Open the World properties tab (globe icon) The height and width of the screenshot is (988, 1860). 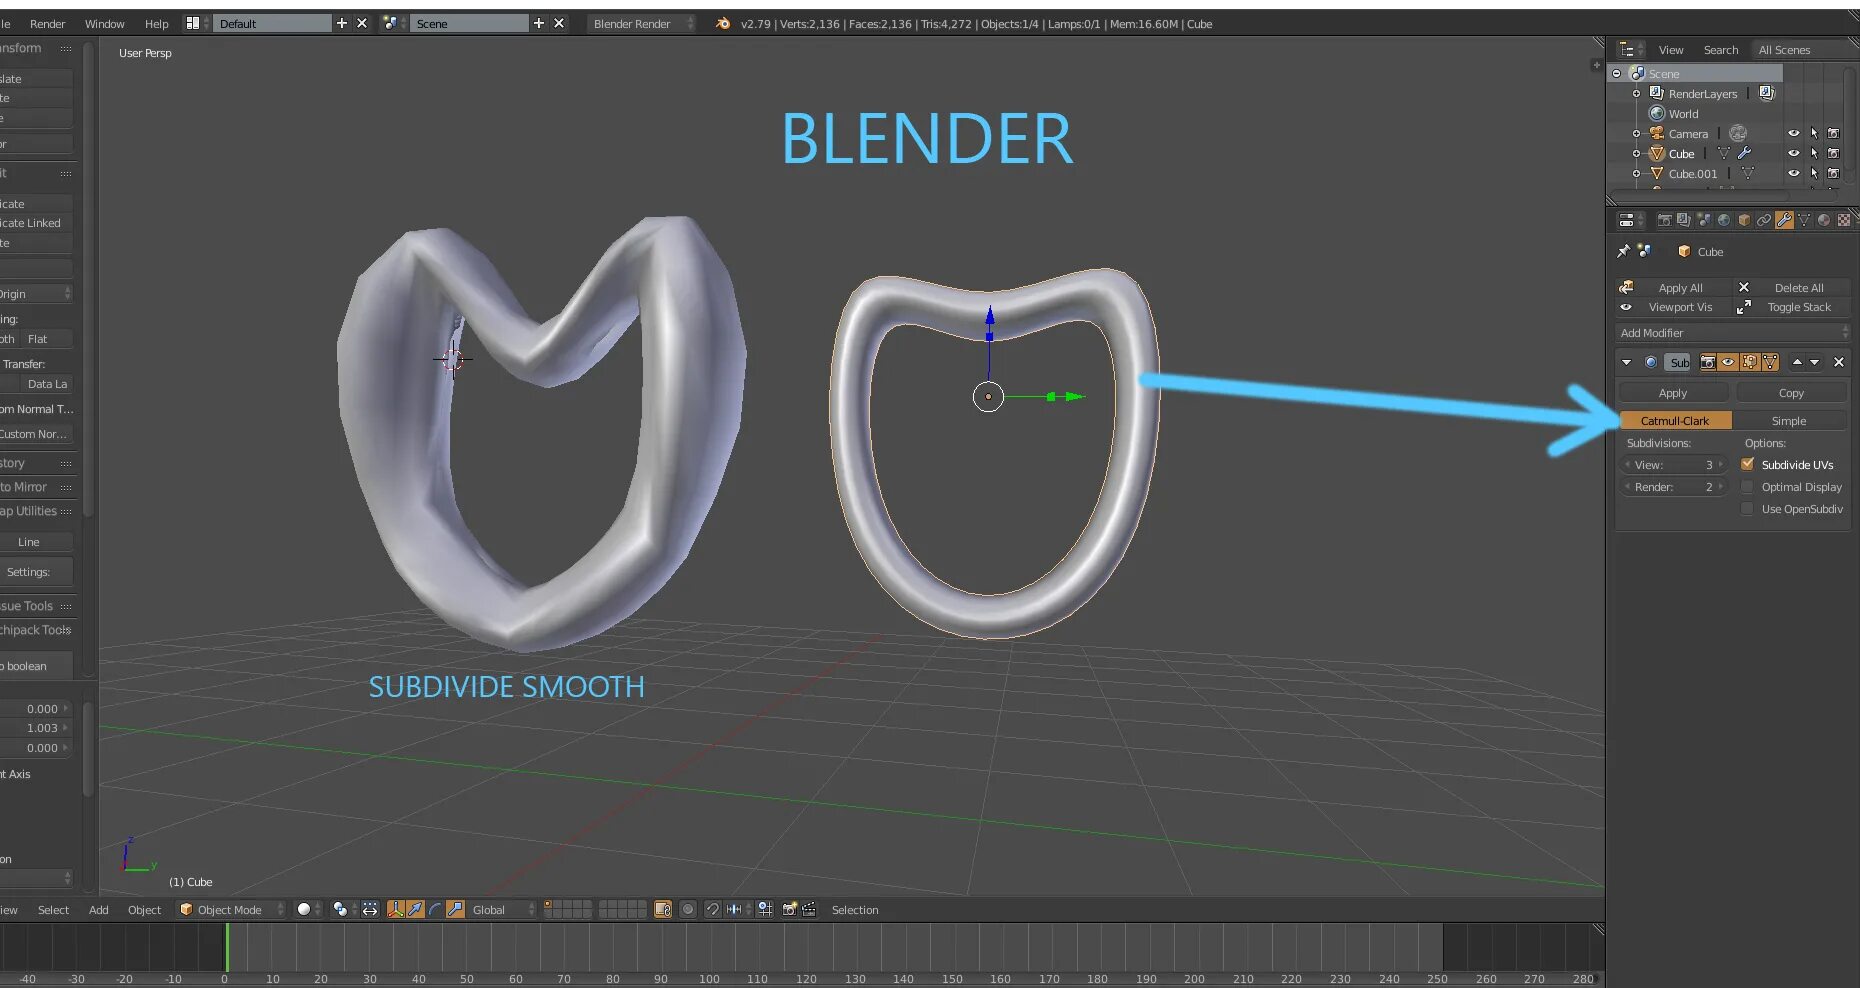[1724, 220]
